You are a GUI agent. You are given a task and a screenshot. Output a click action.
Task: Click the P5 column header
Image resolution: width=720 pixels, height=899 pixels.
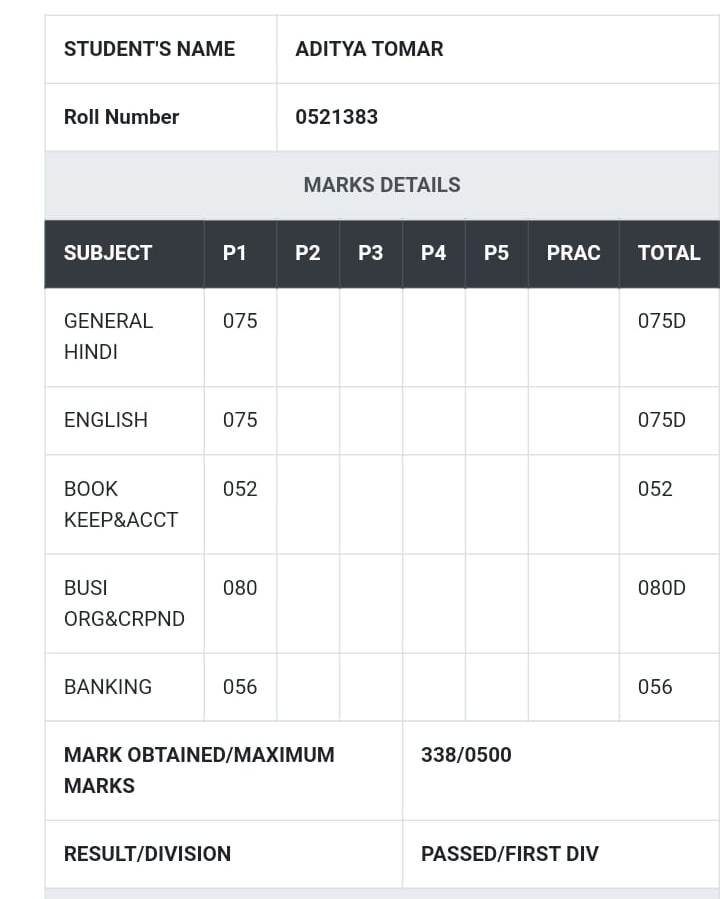click(496, 253)
